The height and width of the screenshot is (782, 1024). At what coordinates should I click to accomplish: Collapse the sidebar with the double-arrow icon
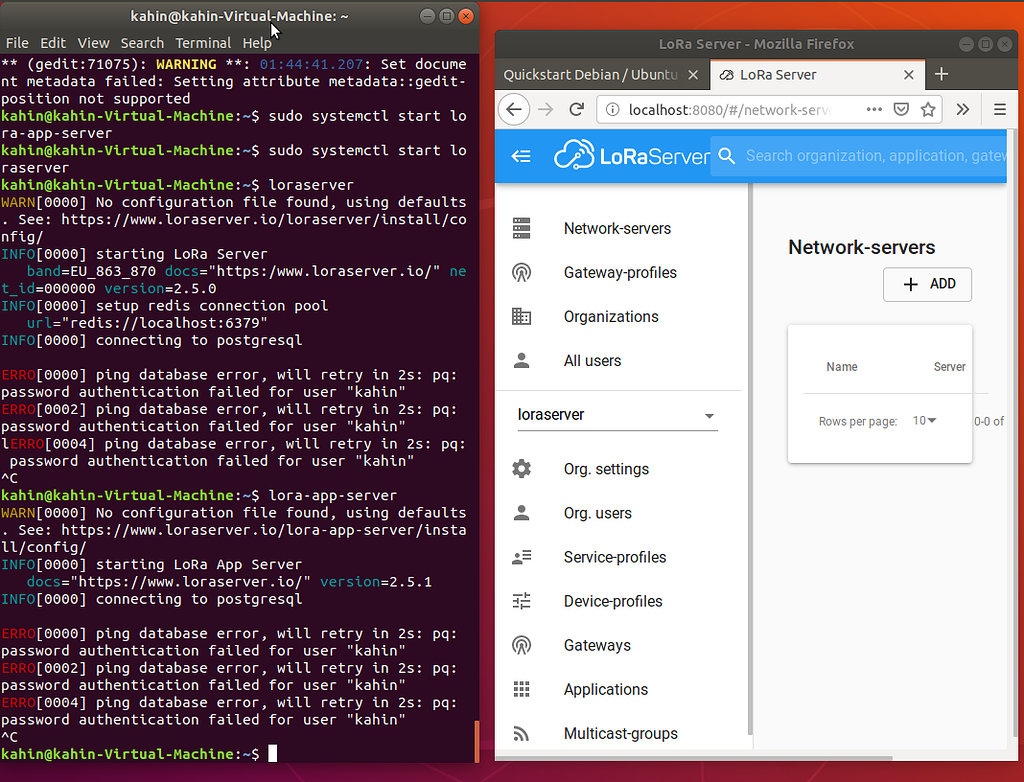(519, 156)
